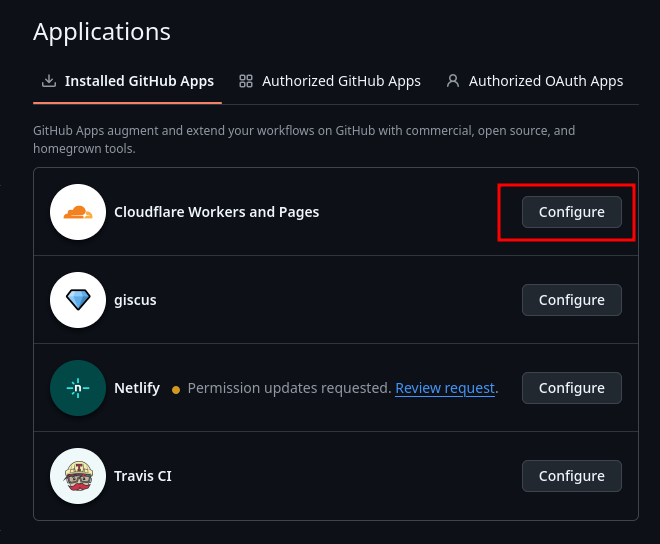
Task: Click the person icon beside Authorized OAuth Apps
Action: point(453,81)
